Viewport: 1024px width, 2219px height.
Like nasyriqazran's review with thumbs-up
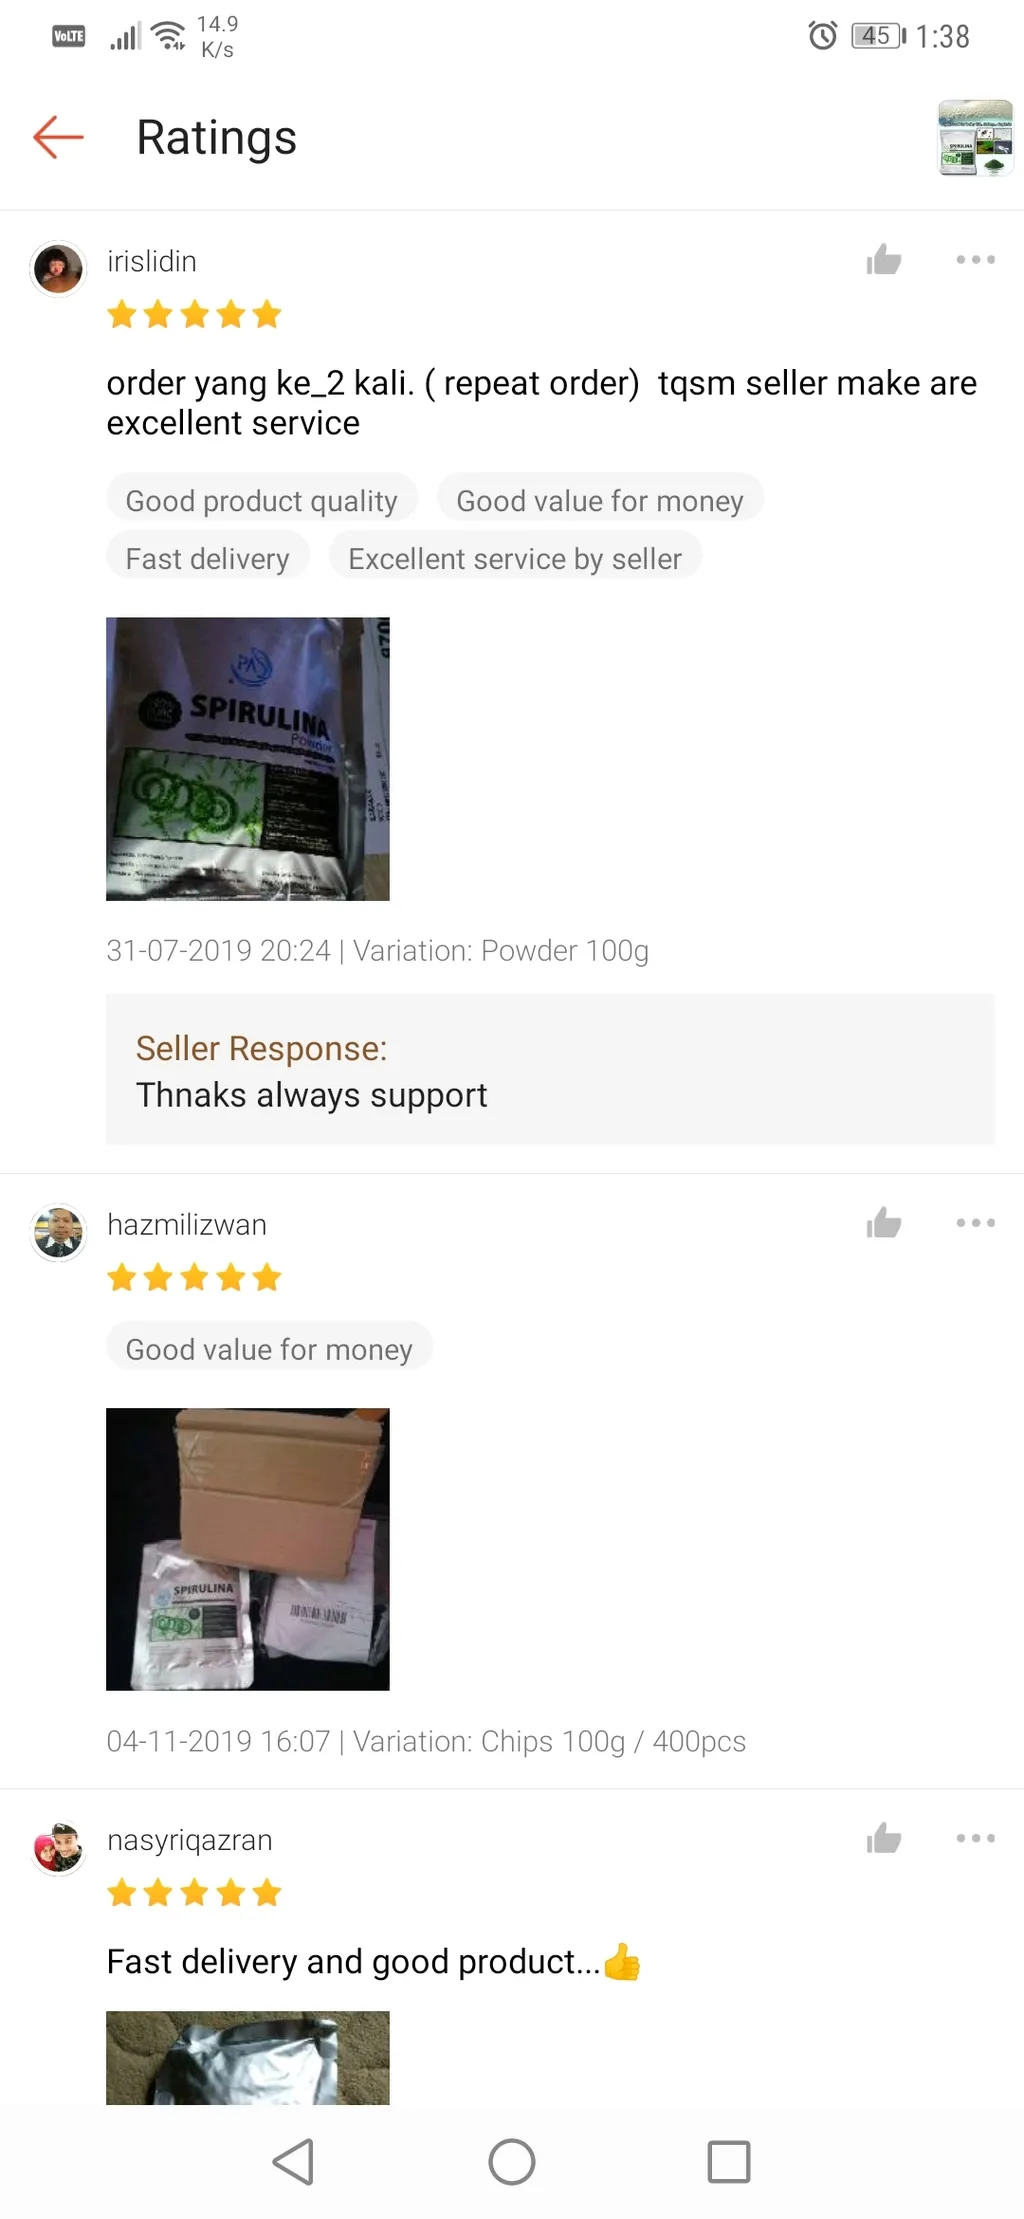(884, 1838)
